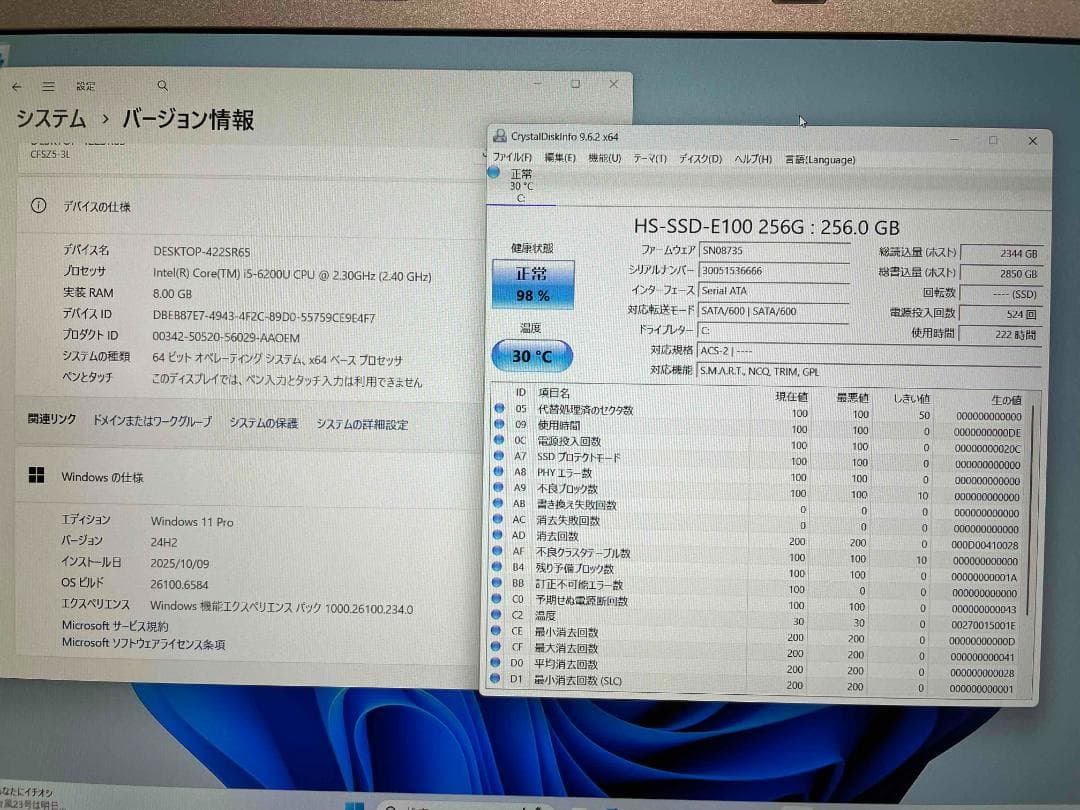This screenshot has width=1080, height=810.
Task: Open the 言語(Language) menu
Action: (822, 159)
